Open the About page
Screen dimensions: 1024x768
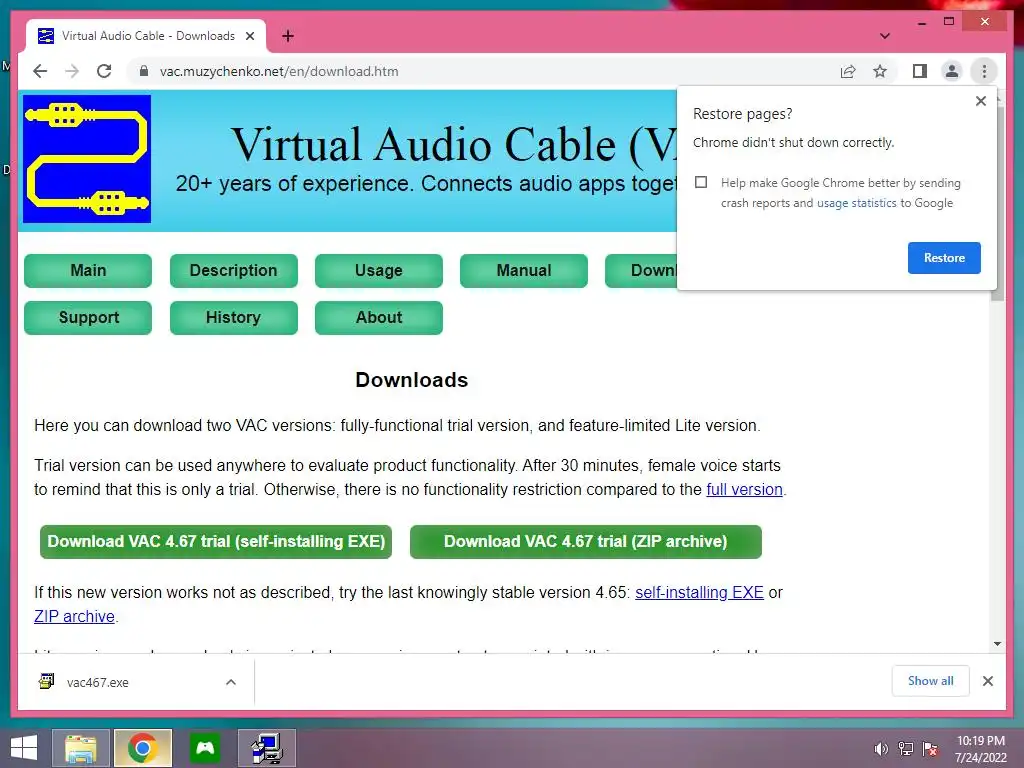coord(379,317)
